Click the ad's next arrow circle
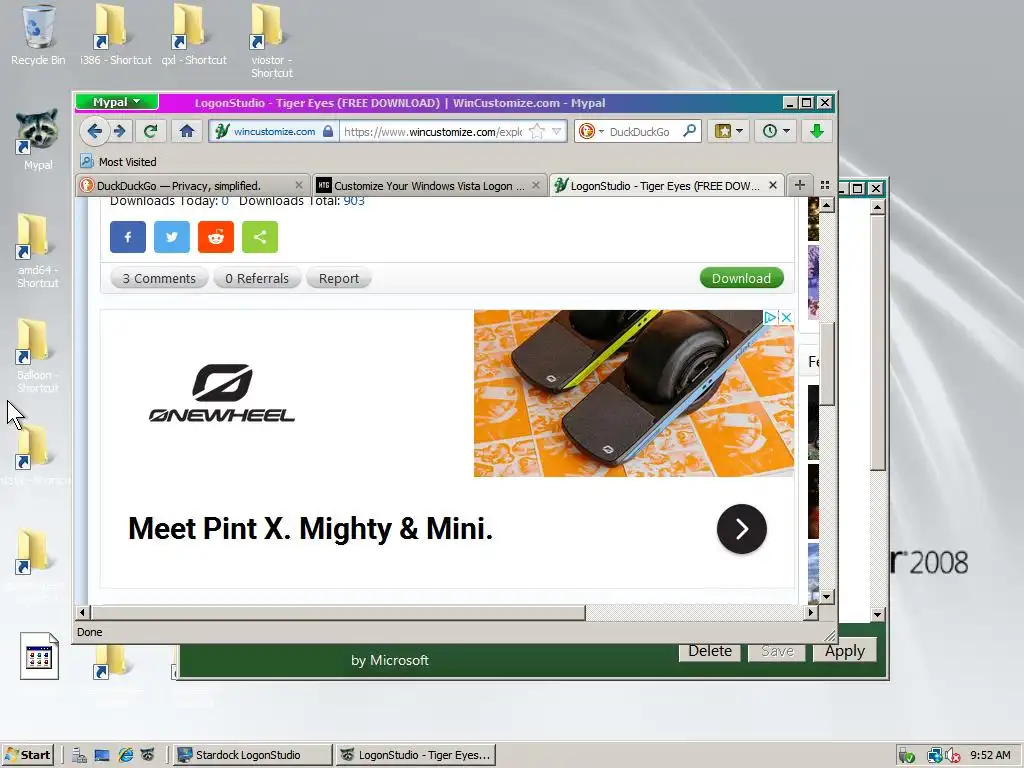 coord(742,529)
